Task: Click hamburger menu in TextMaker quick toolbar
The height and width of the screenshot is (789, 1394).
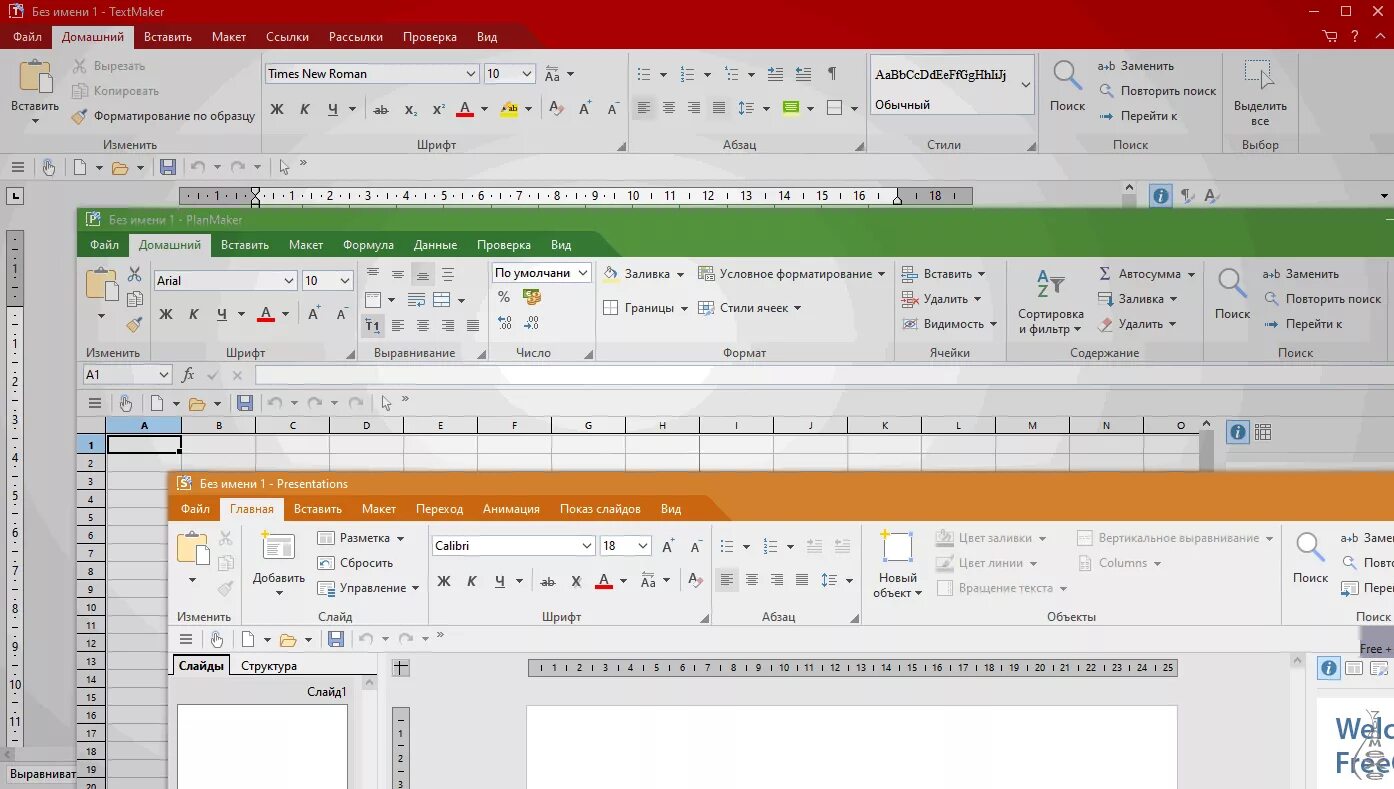Action: point(17,167)
